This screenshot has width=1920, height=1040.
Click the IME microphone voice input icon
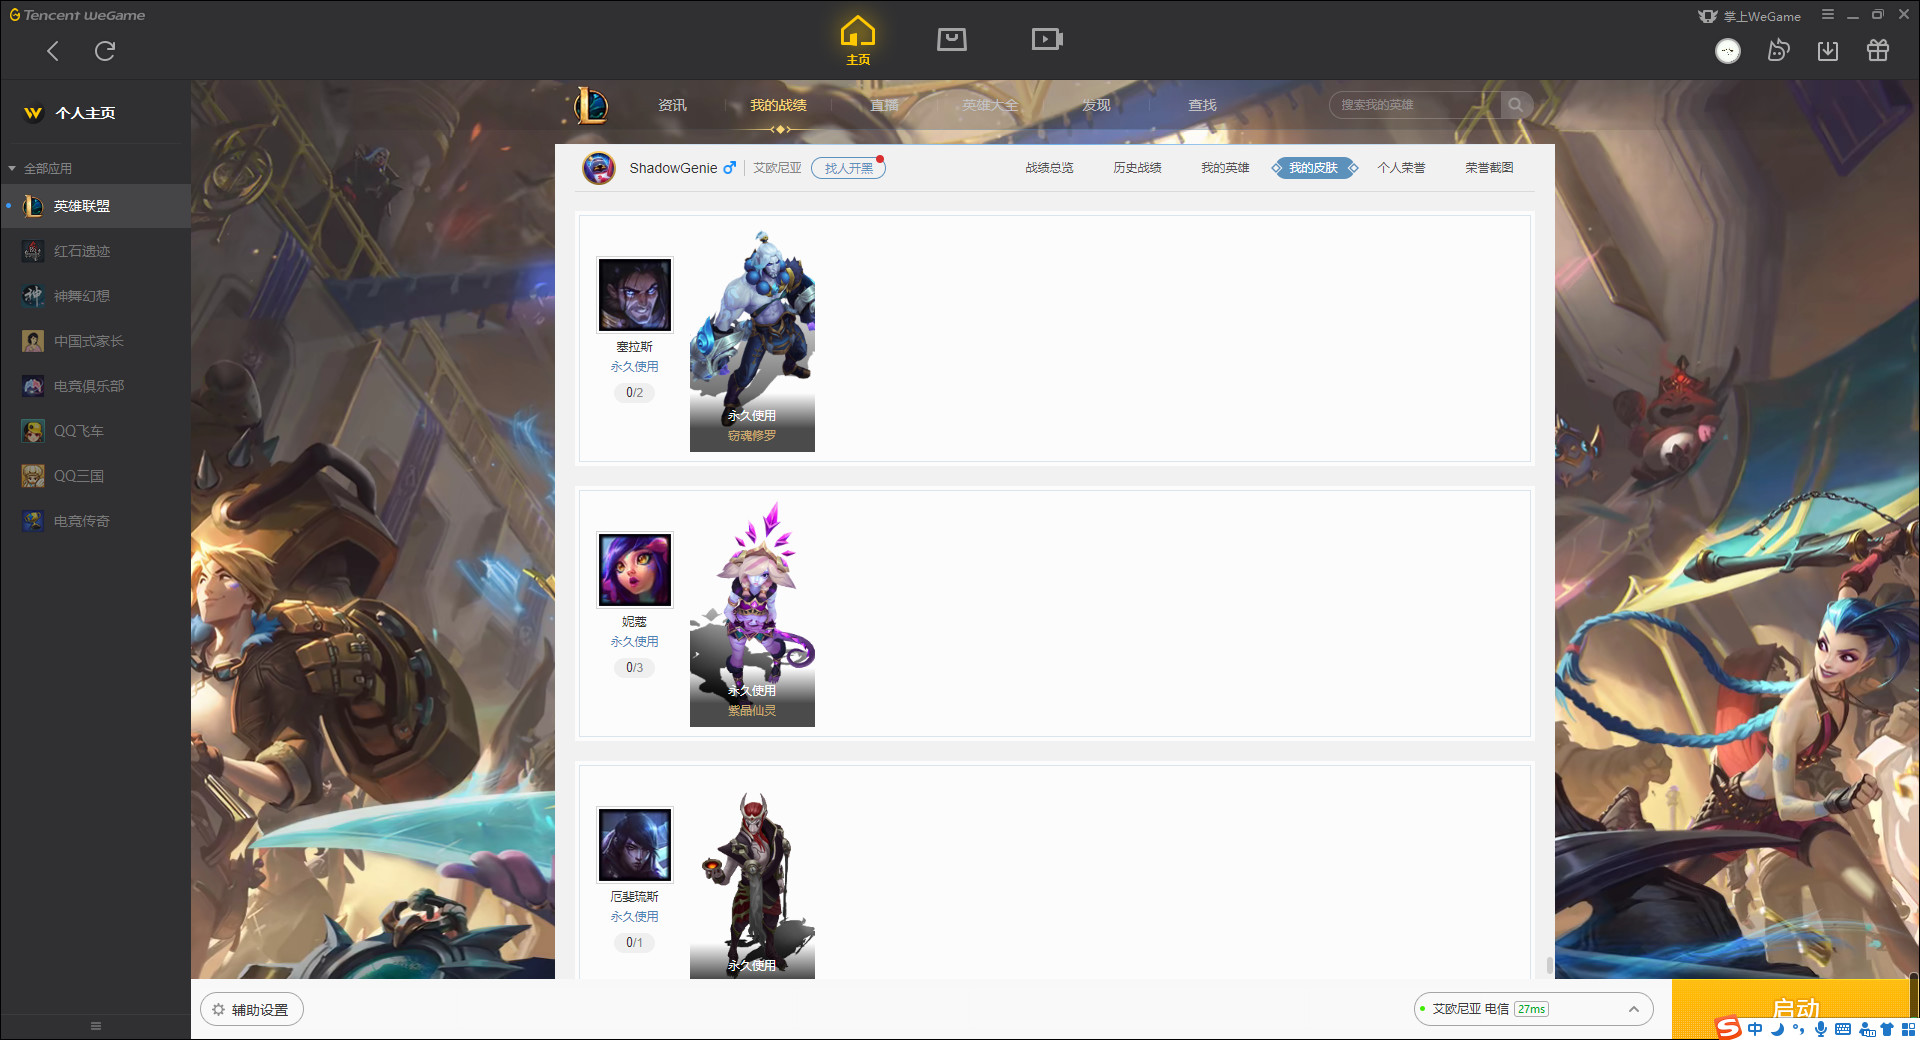pyautogui.click(x=1821, y=1029)
